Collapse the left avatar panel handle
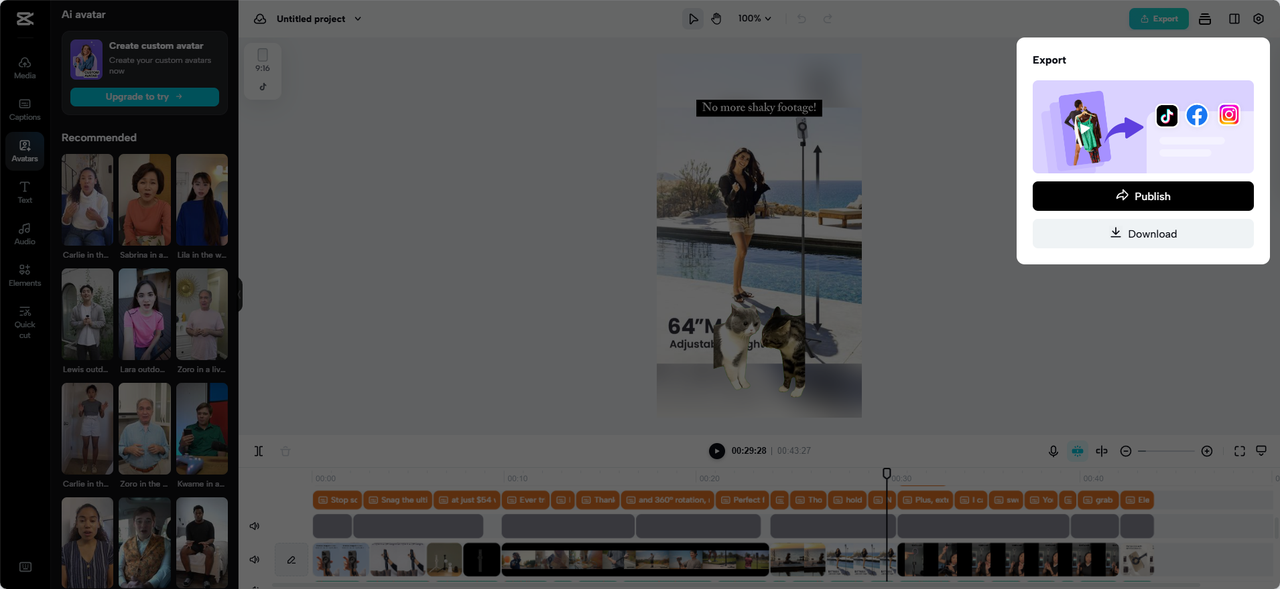Screen dimensions: 1280x589 pyautogui.click(x=240, y=295)
